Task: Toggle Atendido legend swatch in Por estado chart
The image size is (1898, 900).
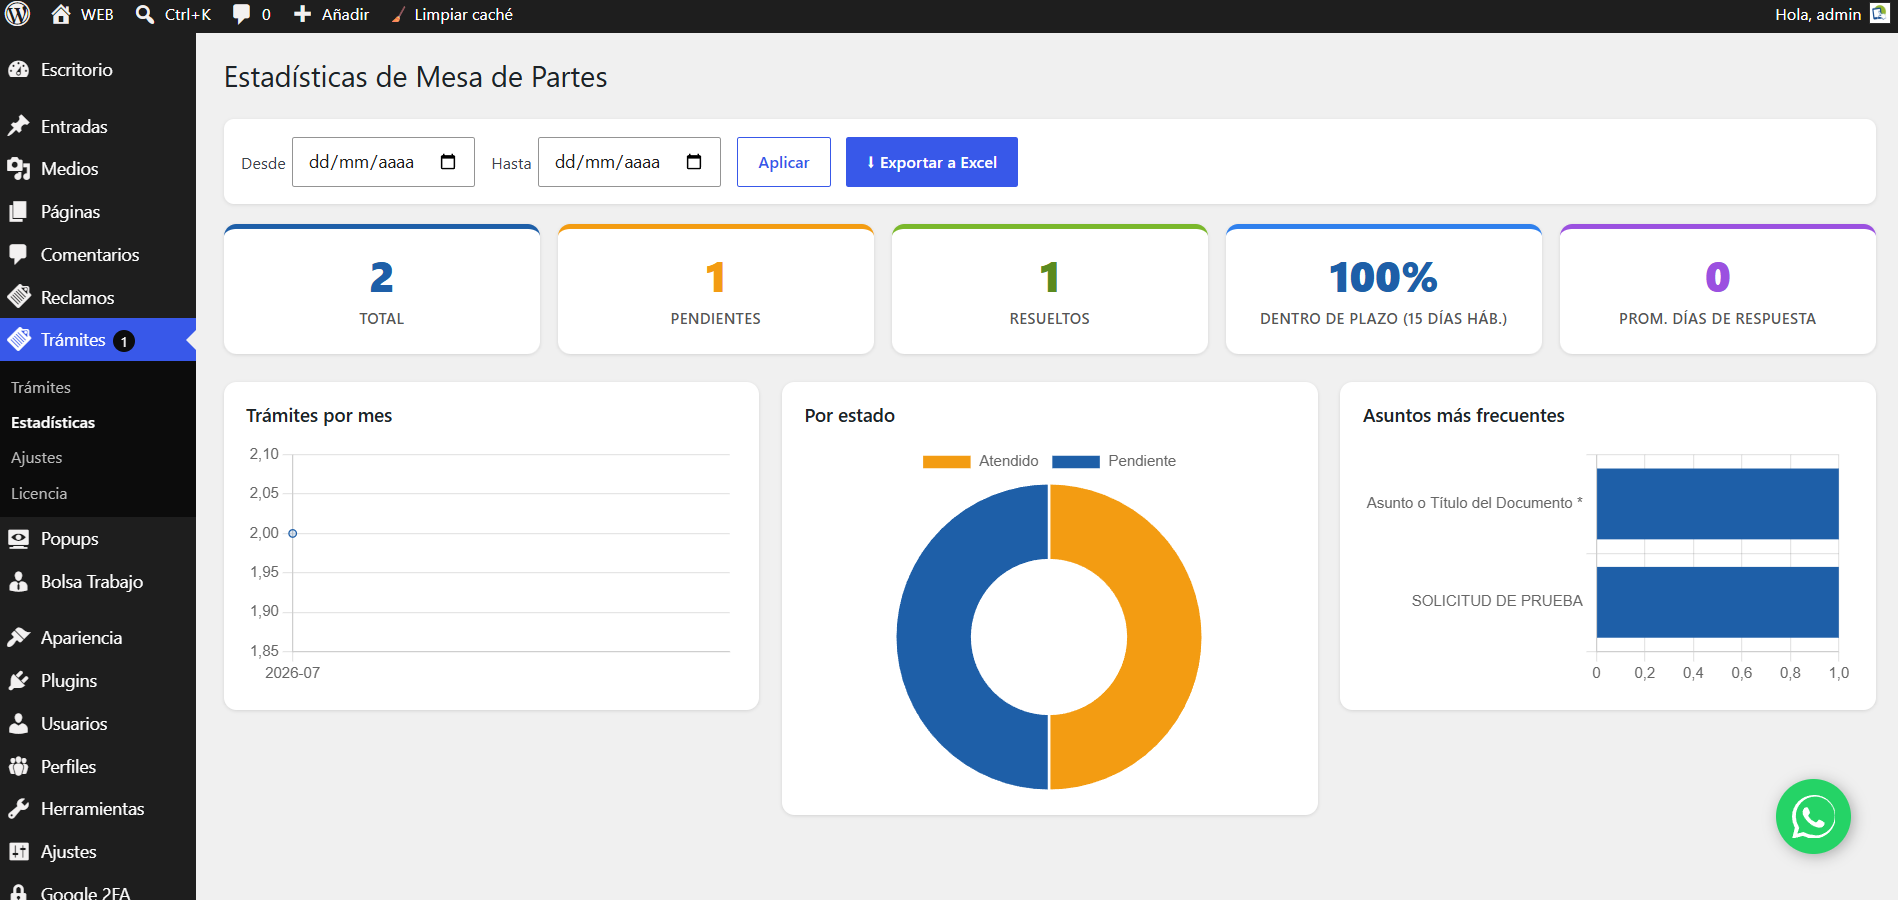Action: (946, 461)
